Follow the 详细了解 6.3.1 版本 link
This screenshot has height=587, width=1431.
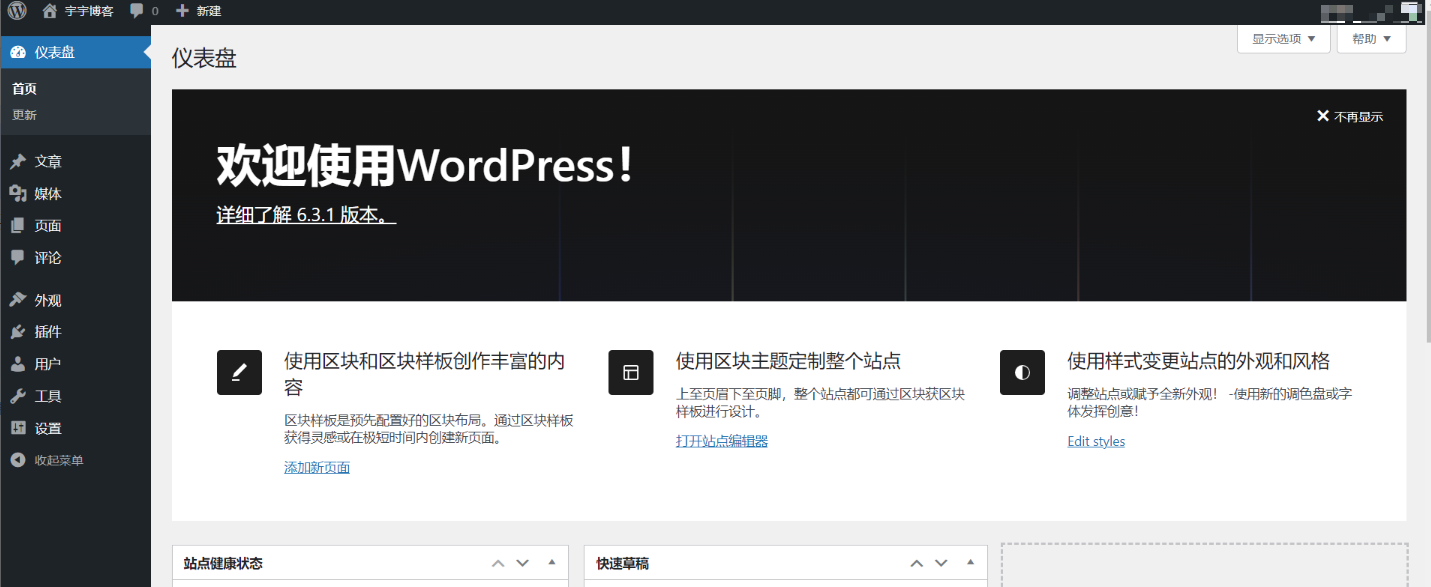tap(306, 215)
